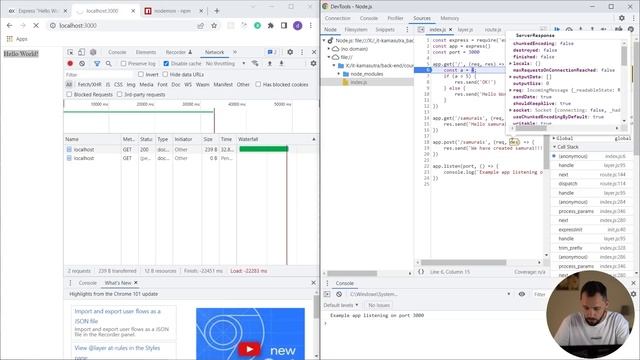Open browser DevTools settings gear
Viewport: 640px width, 360px height.
coord(290,52)
